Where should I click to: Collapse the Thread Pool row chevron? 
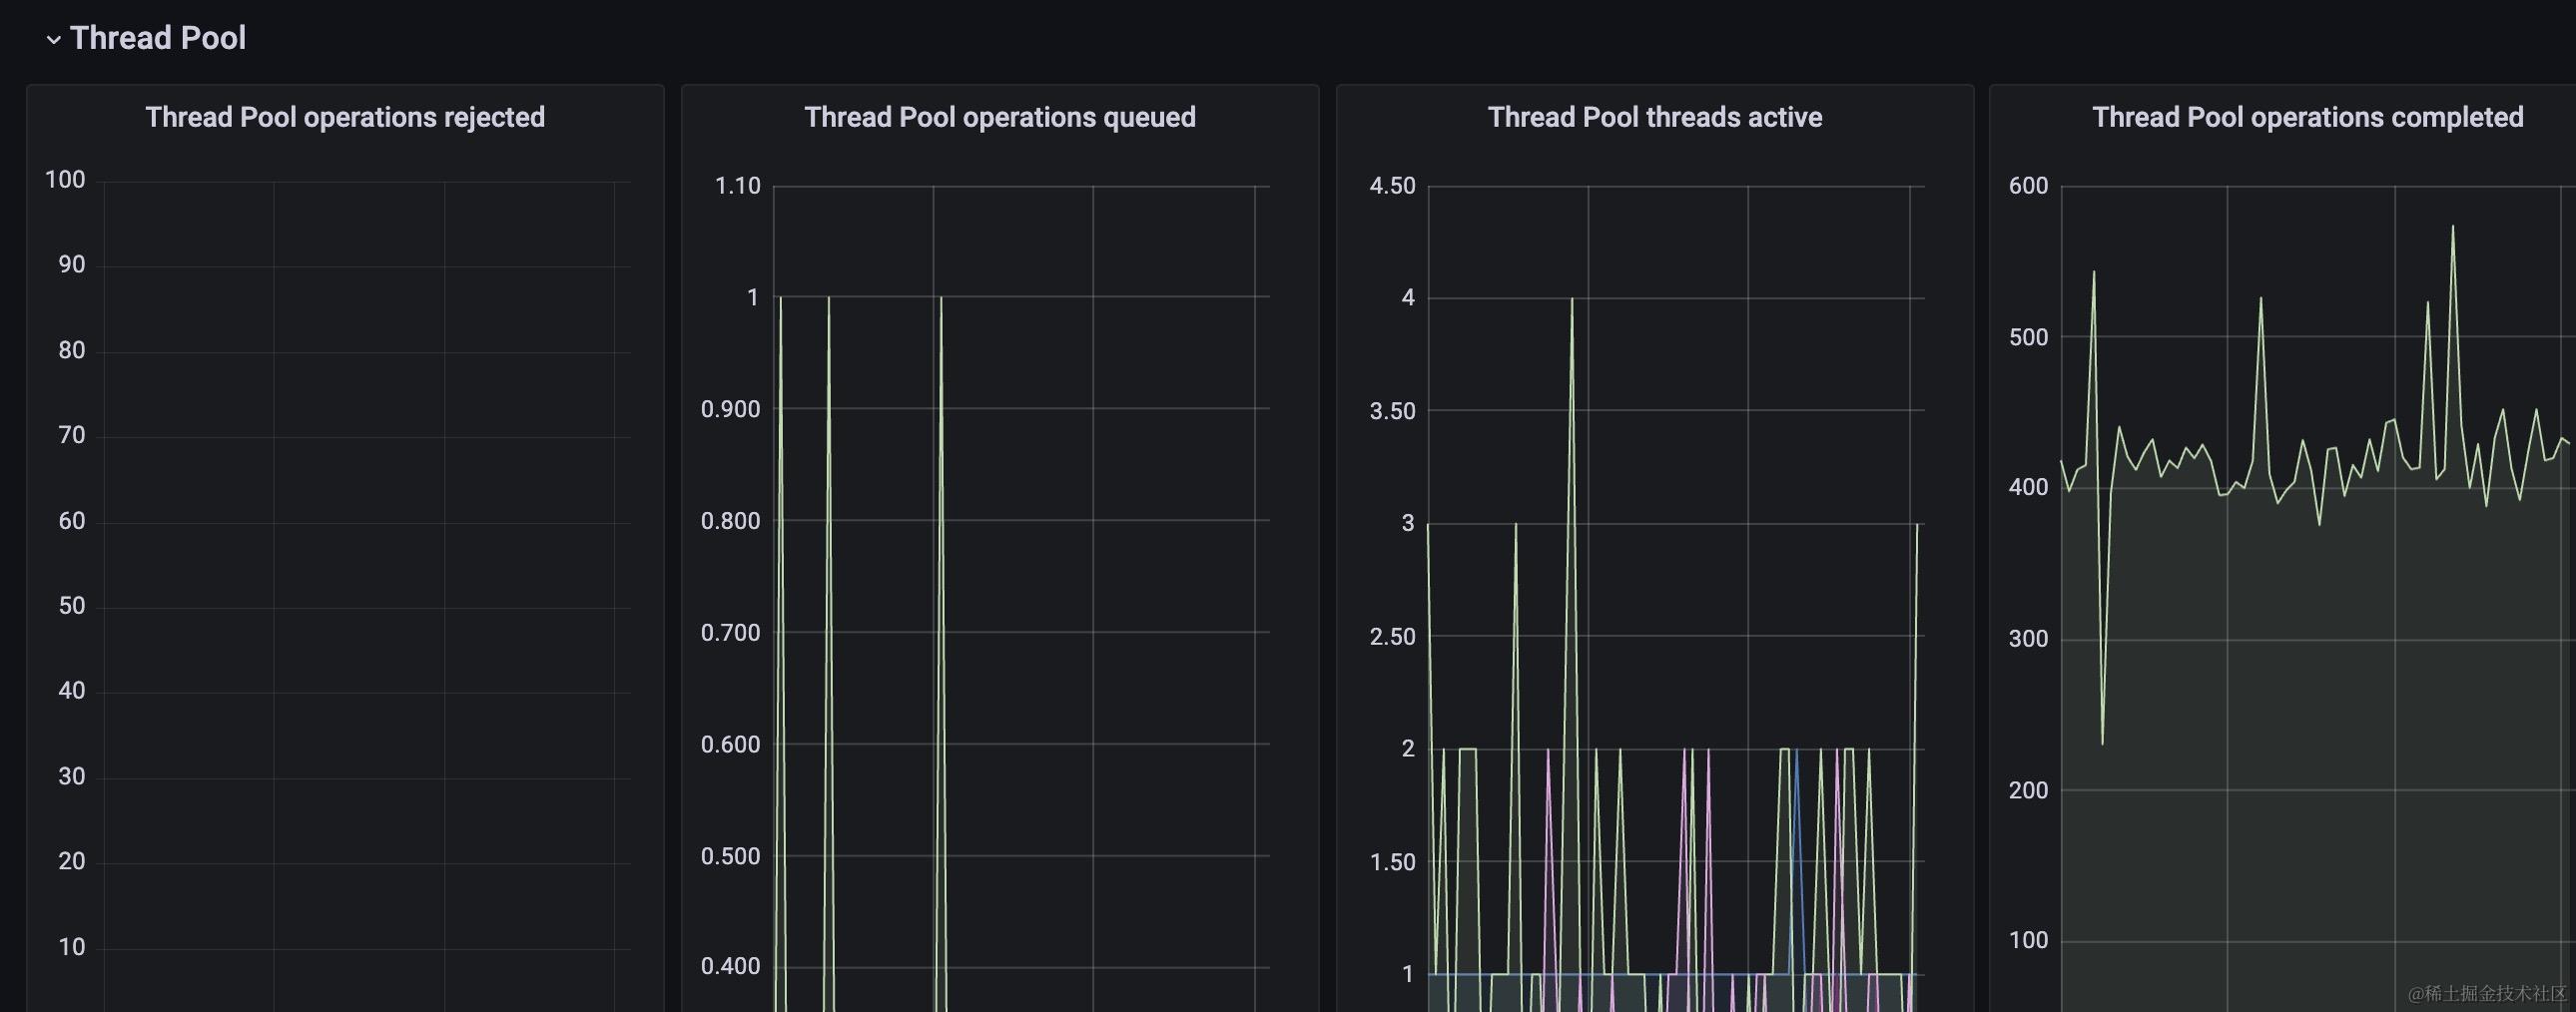click(54, 40)
